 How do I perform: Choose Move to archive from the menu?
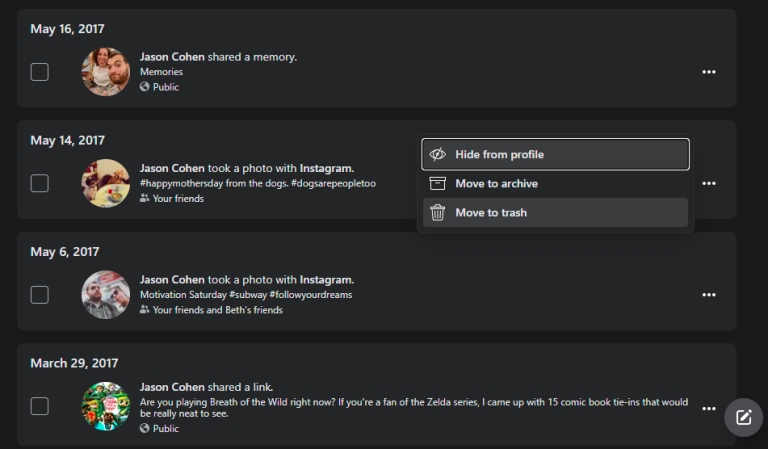(x=496, y=183)
